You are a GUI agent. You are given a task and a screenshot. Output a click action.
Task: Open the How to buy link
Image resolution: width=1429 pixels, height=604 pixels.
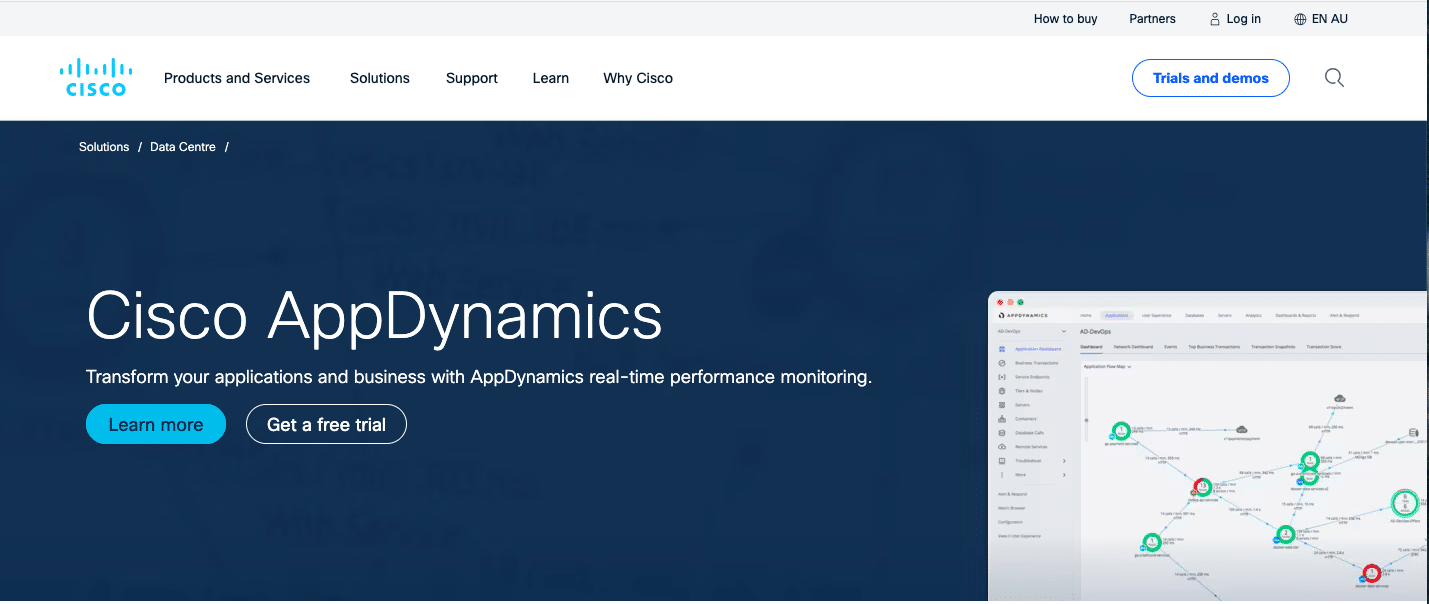(x=1065, y=19)
